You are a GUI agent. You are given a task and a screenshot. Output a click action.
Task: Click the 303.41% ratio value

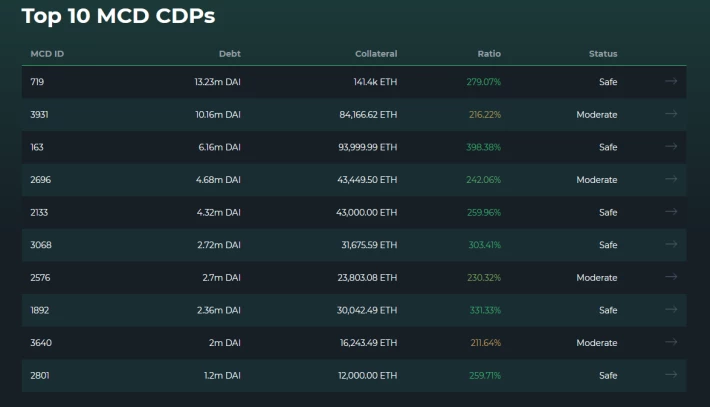click(485, 245)
